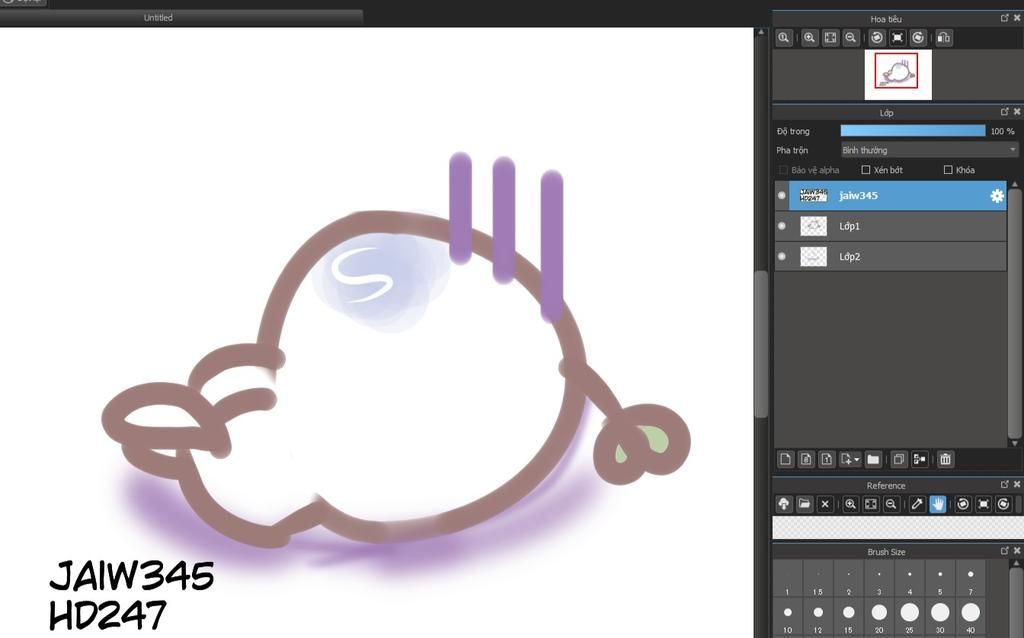Enable the Xén bớt checkbox
The height and width of the screenshot is (638, 1024).
(x=865, y=170)
